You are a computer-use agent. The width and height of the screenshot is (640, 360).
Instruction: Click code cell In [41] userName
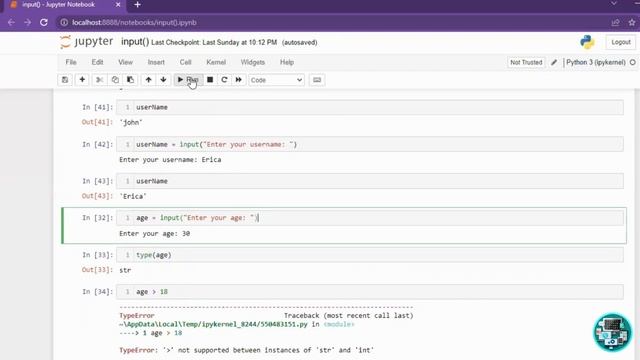pos(369,107)
